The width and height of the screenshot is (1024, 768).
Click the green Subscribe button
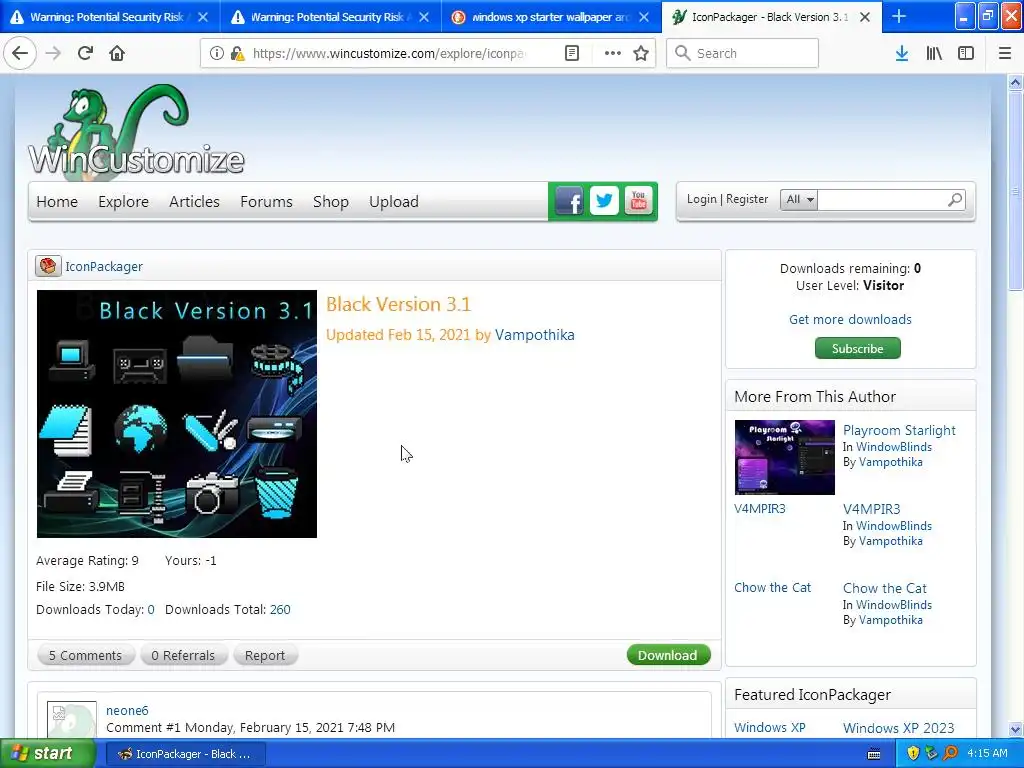tap(857, 348)
